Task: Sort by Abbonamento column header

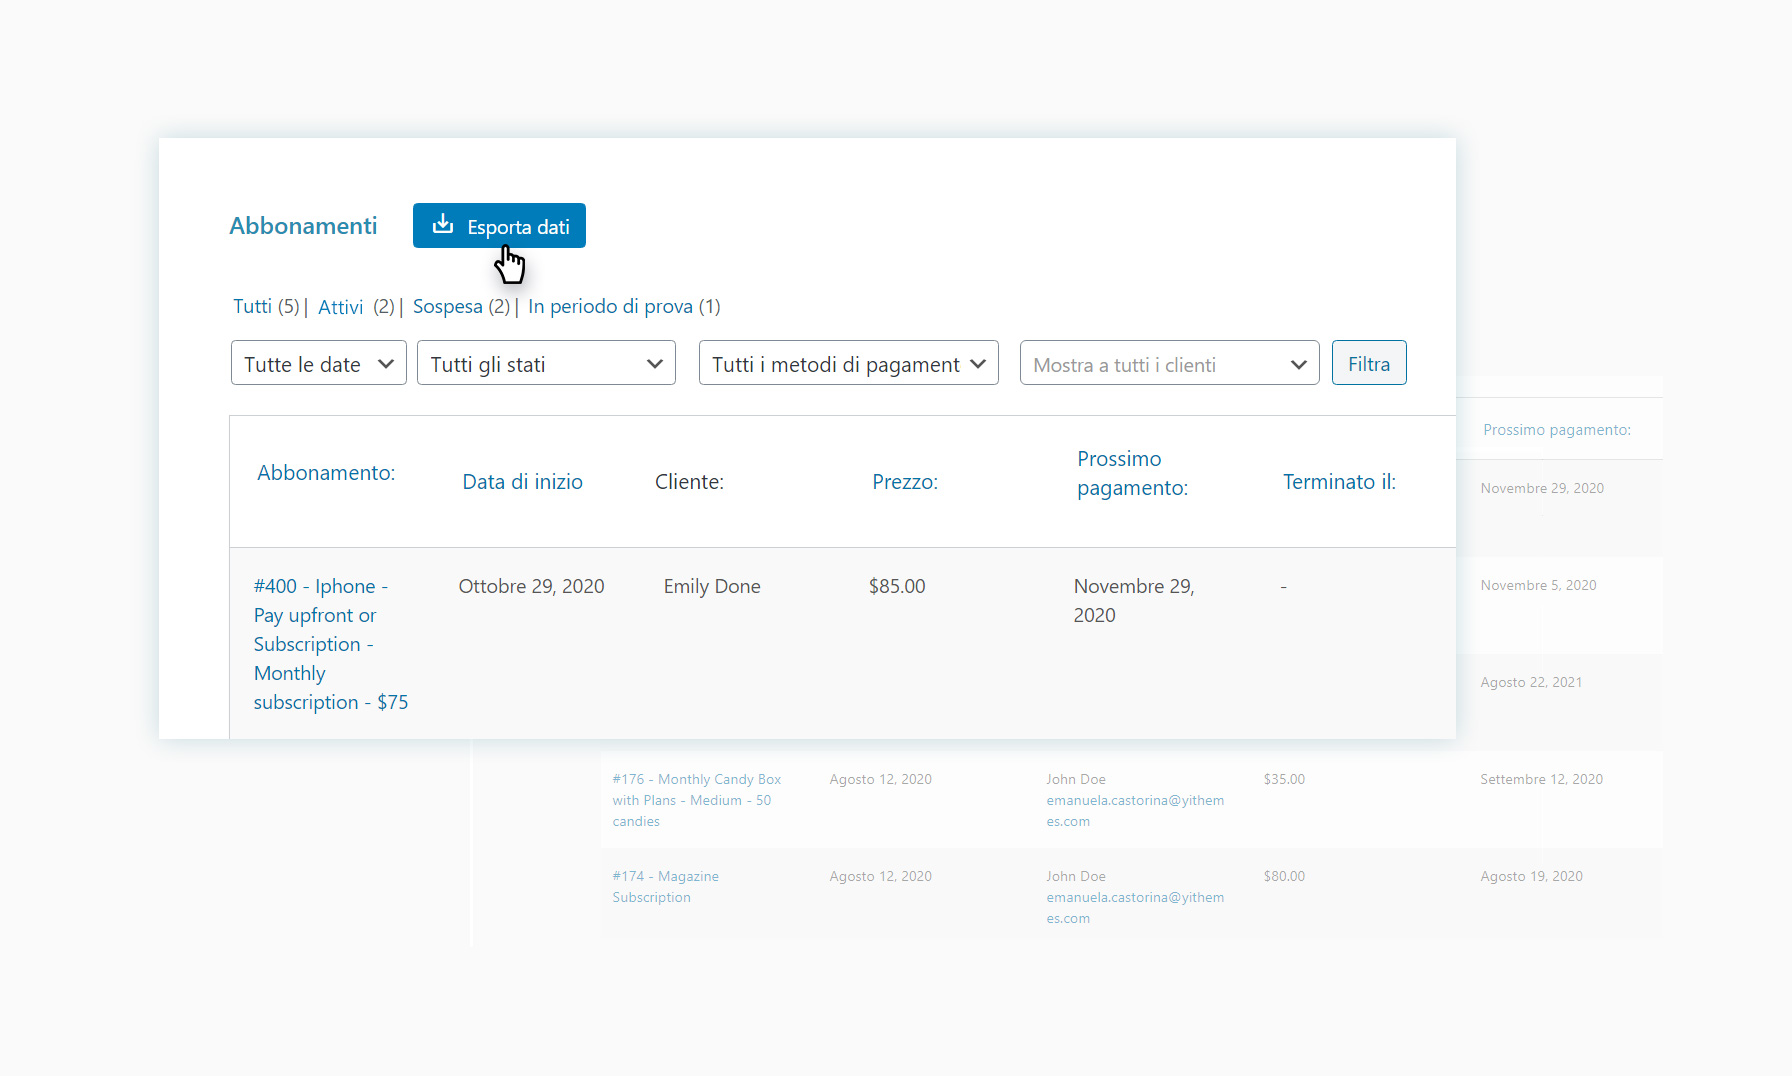Action: (x=326, y=473)
